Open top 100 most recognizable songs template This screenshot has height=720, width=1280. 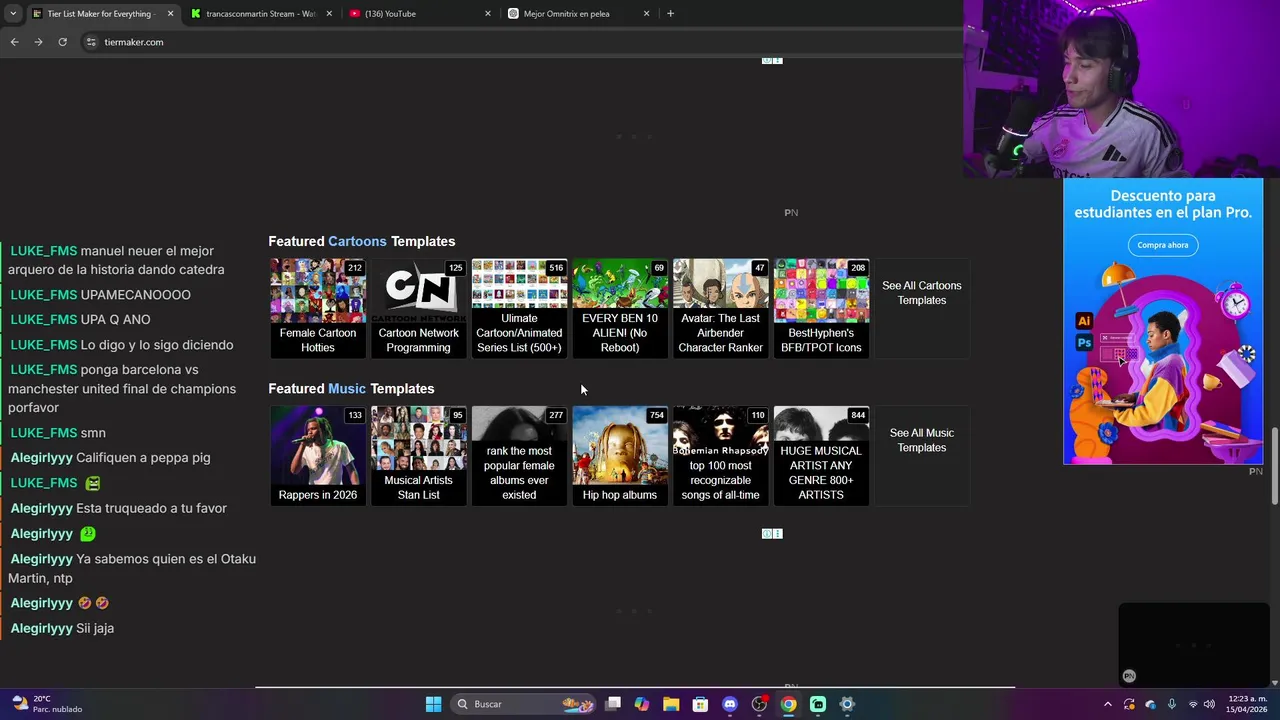click(720, 455)
